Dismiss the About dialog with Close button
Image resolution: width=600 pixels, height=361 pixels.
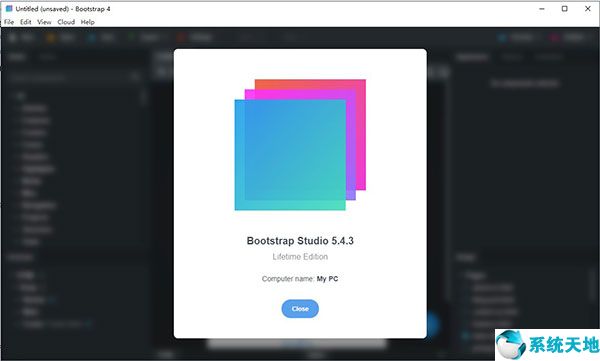pos(300,309)
